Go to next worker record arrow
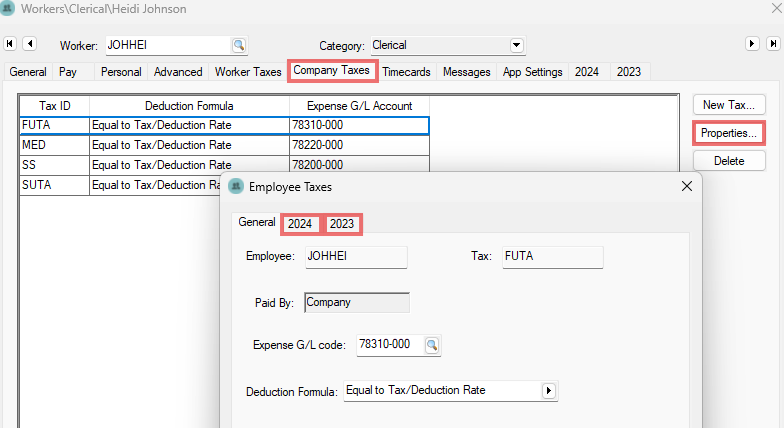The width and height of the screenshot is (784, 428). click(752, 44)
